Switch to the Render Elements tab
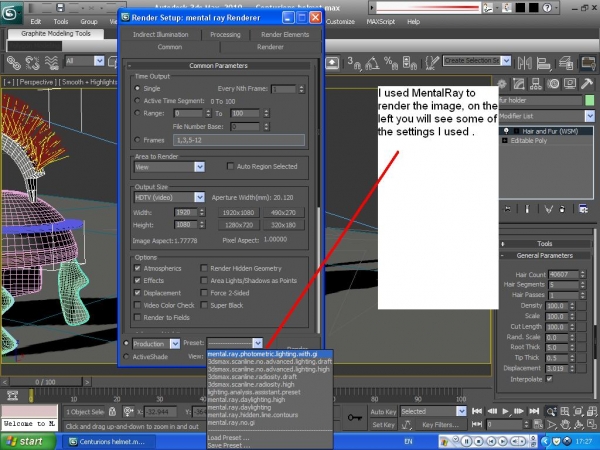Image resolution: width=600 pixels, height=450 pixels. 285,34
